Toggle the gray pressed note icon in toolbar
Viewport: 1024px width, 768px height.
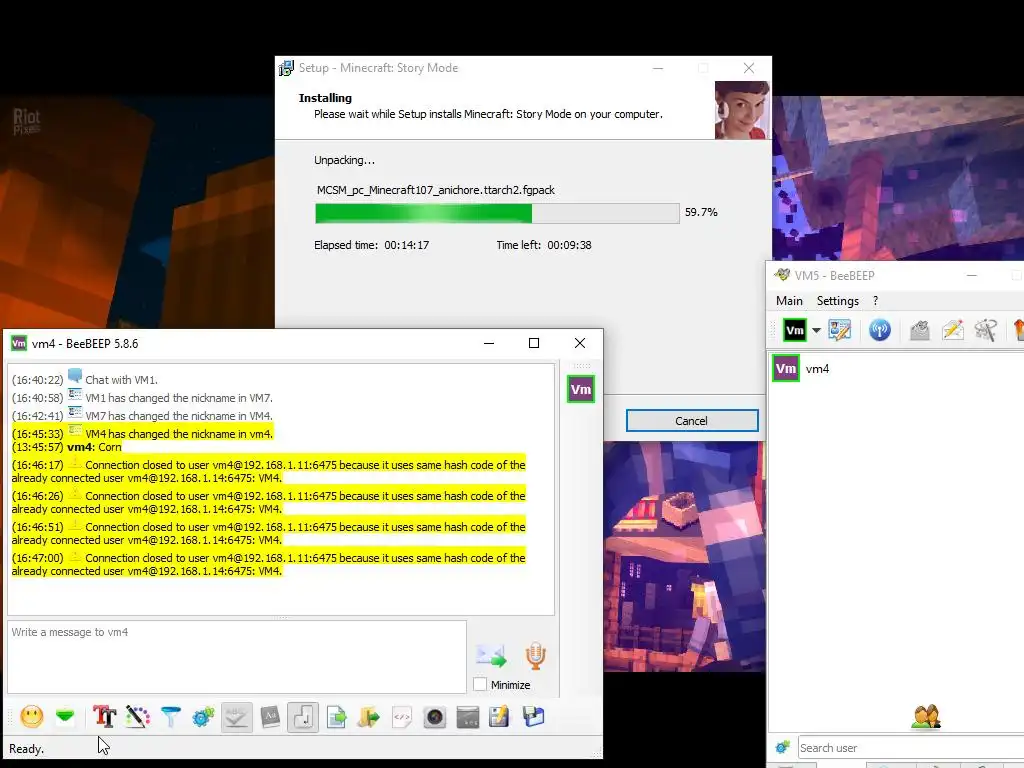pos(303,717)
